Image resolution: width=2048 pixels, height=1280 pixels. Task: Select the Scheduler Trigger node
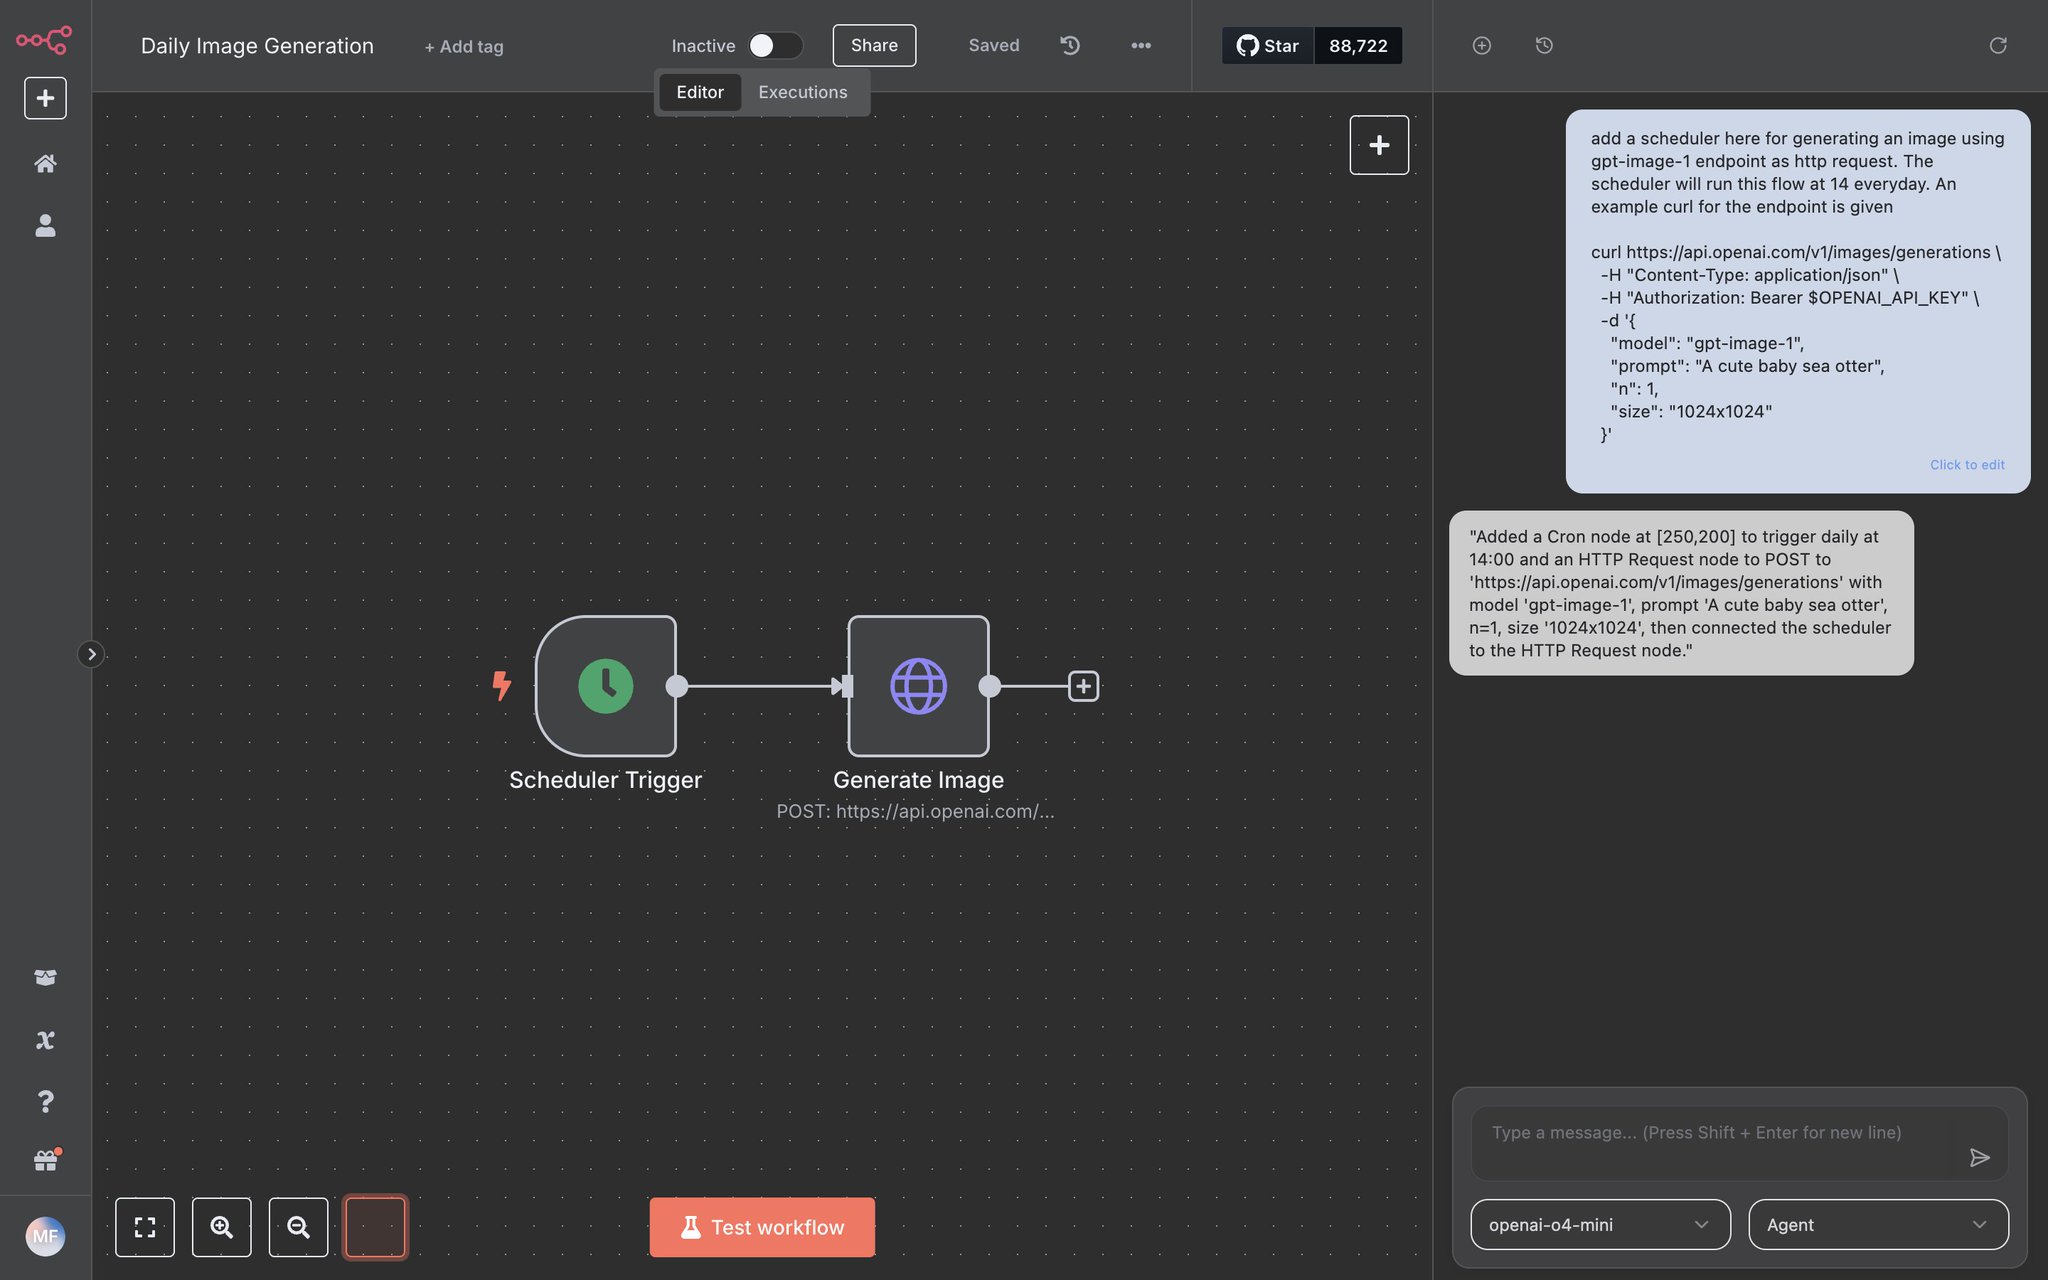click(x=606, y=686)
